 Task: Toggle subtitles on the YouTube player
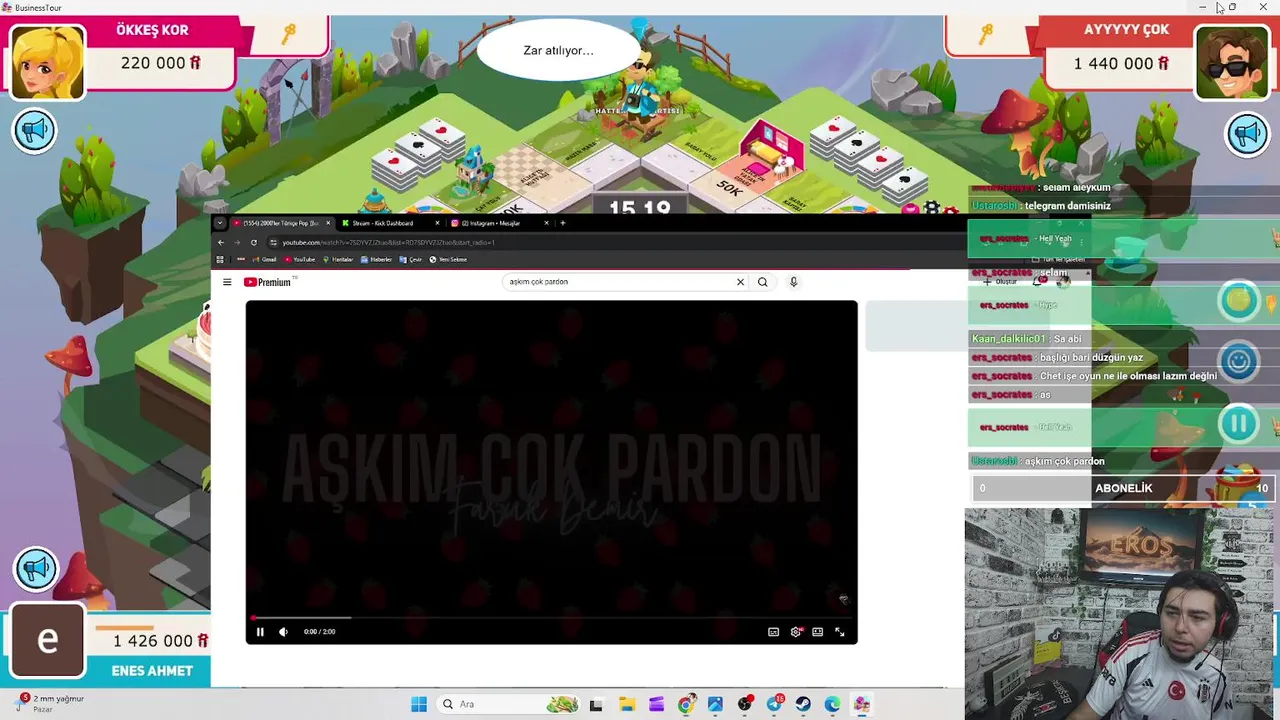coord(773,632)
